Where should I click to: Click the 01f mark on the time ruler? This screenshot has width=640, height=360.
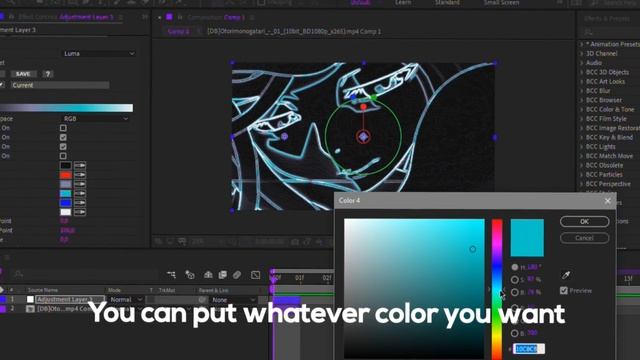[x=300, y=278]
